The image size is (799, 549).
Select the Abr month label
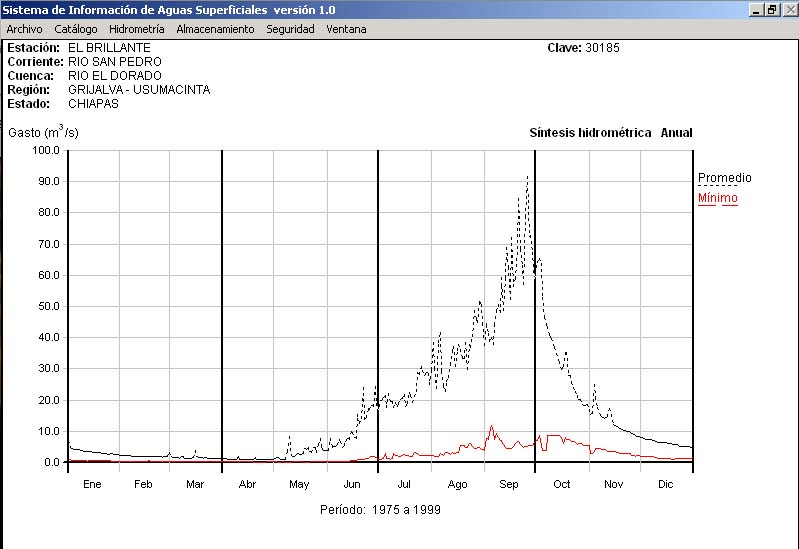pyautogui.click(x=247, y=484)
